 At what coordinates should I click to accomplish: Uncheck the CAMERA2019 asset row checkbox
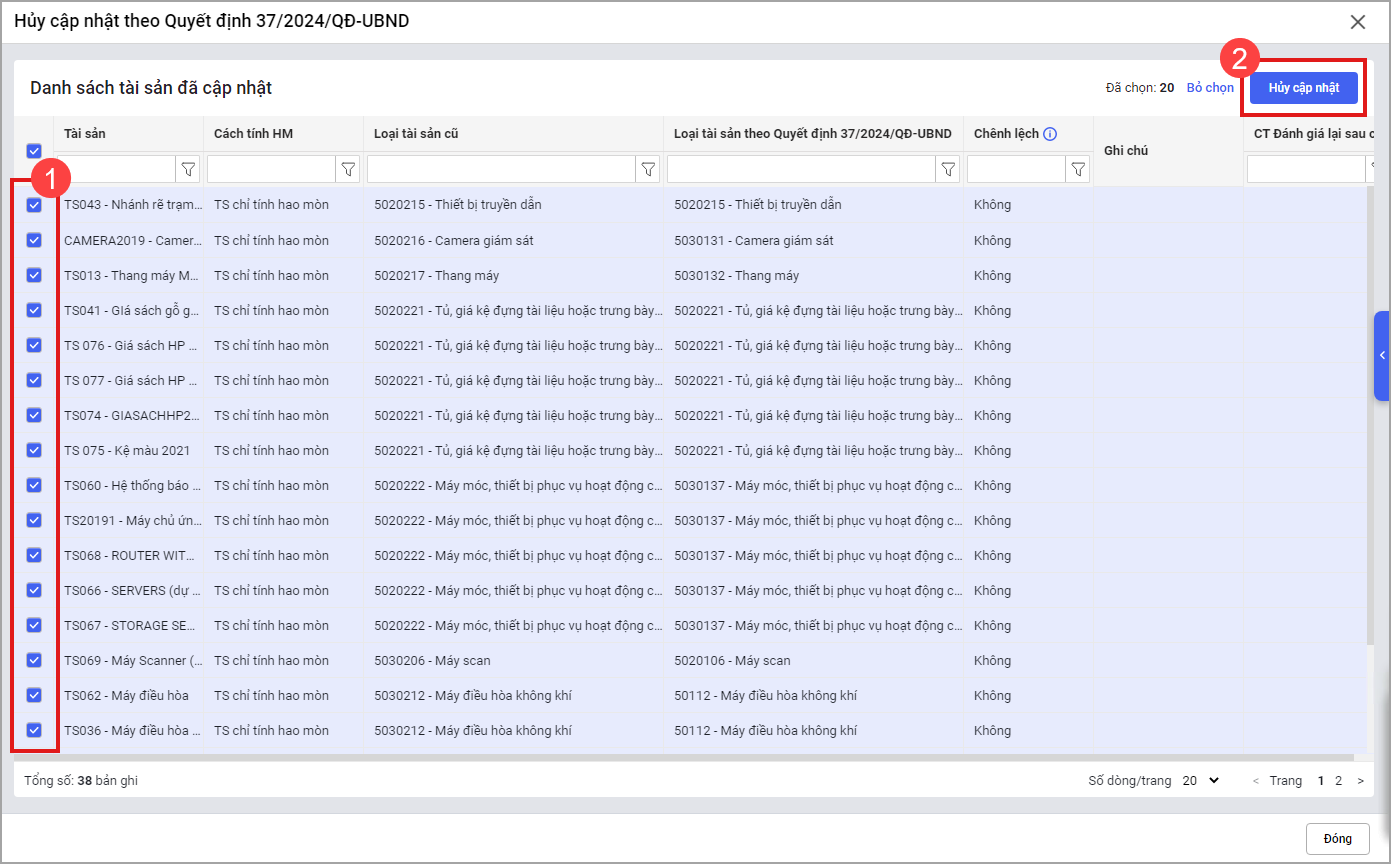pyautogui.click(x=34, y=240)
